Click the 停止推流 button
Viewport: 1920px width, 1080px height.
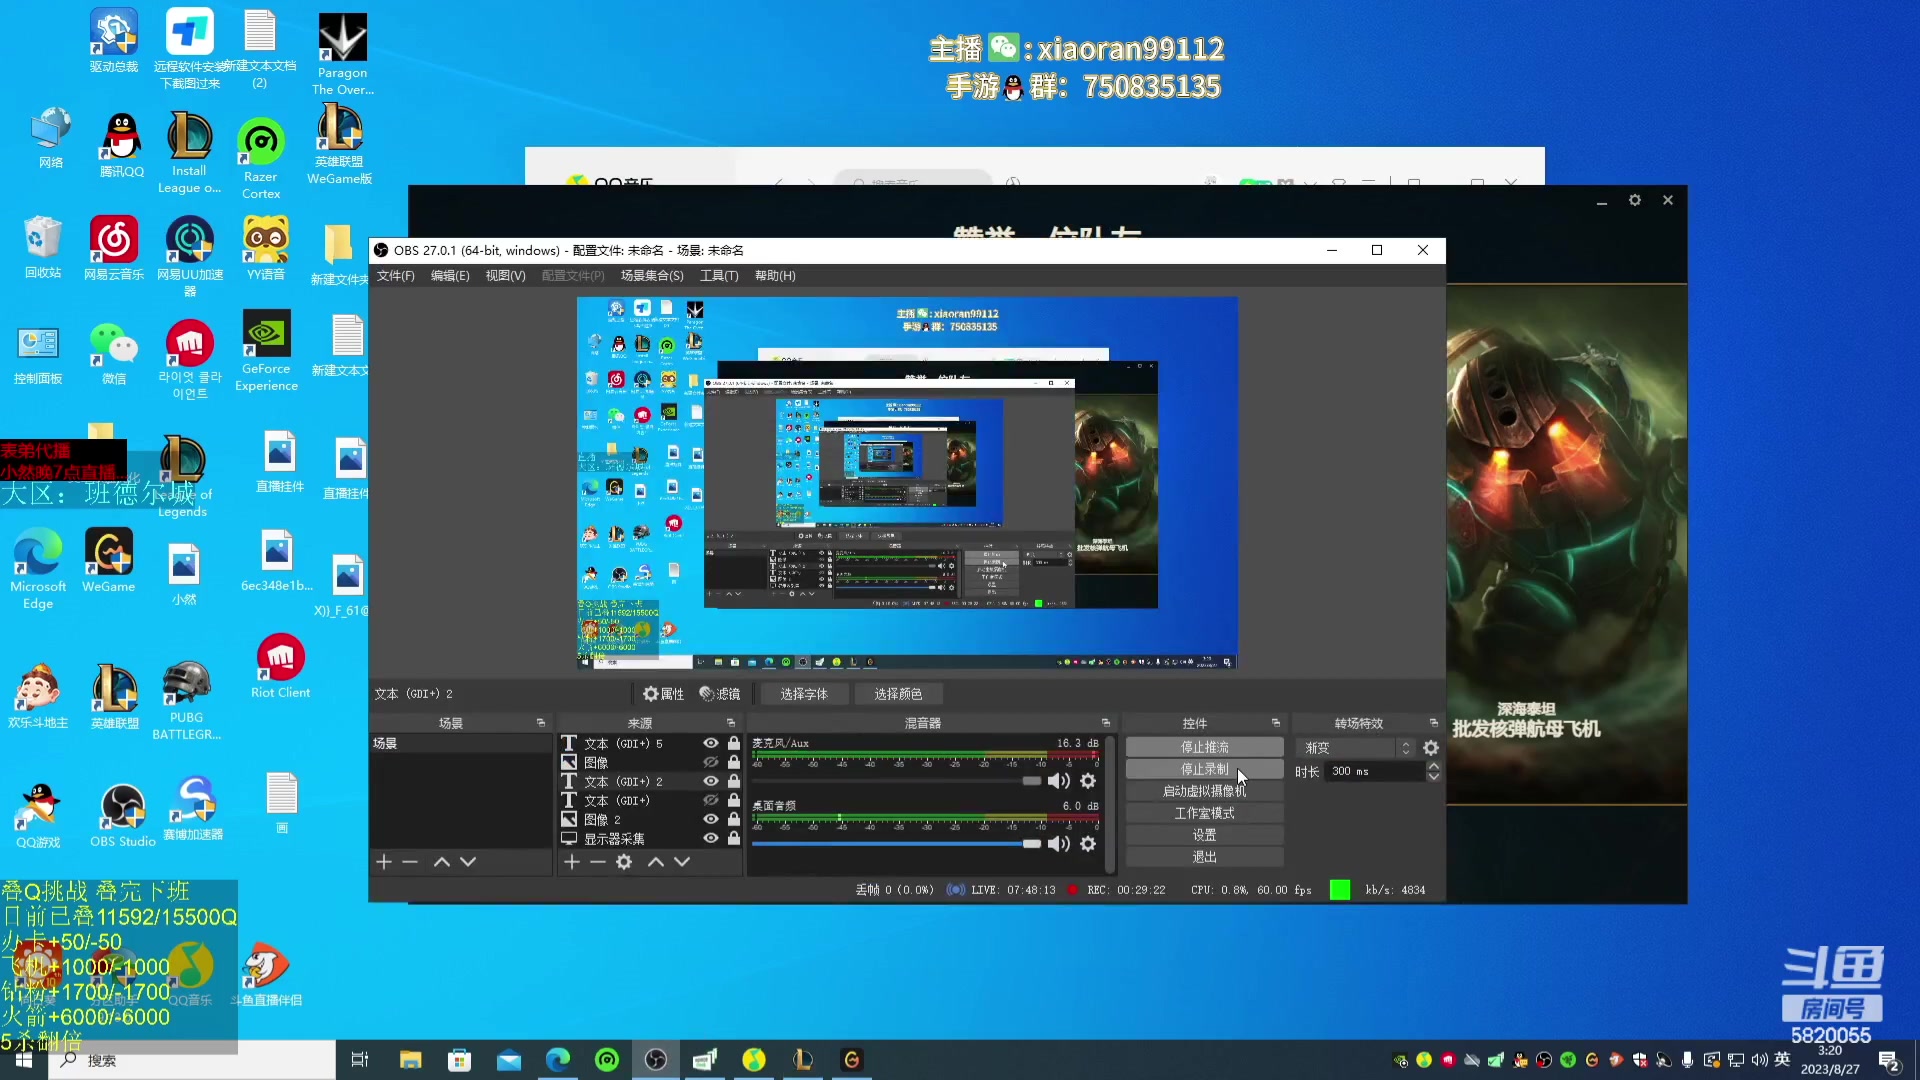point(1204,747)
